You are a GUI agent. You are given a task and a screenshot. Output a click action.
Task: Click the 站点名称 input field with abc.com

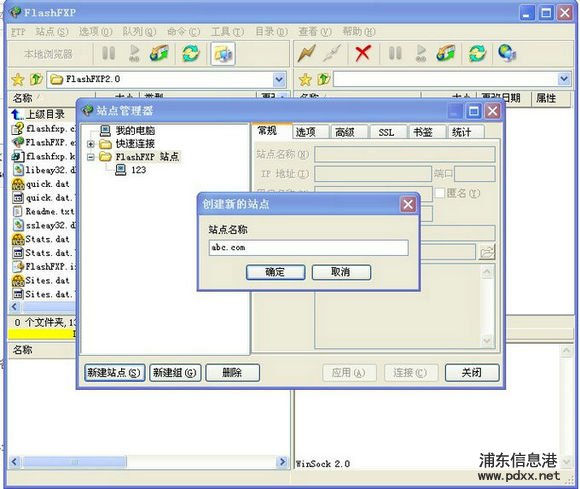pyautogui.click(x=308, y=247)
